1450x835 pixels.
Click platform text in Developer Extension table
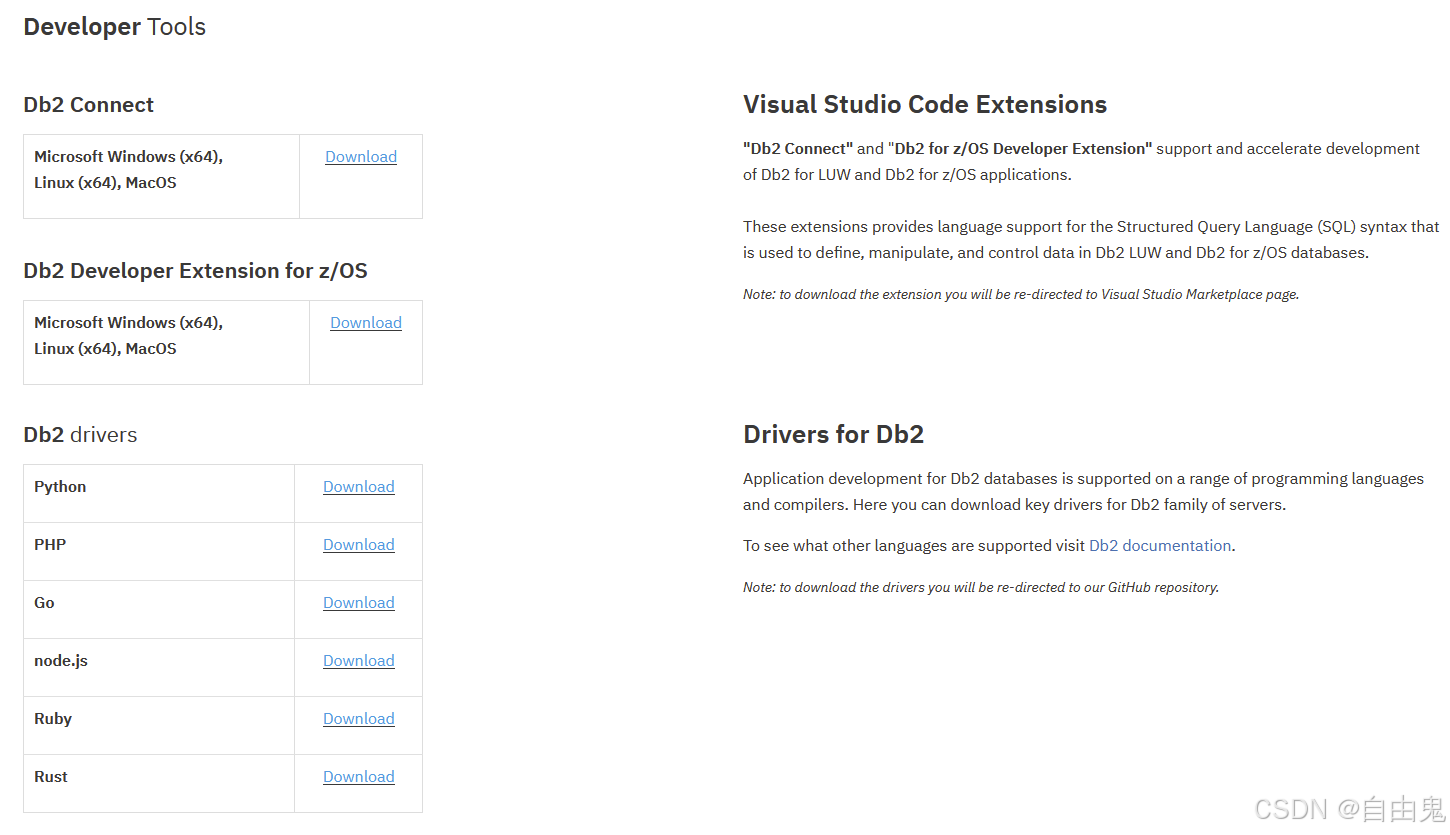click(x=128, y=336)
